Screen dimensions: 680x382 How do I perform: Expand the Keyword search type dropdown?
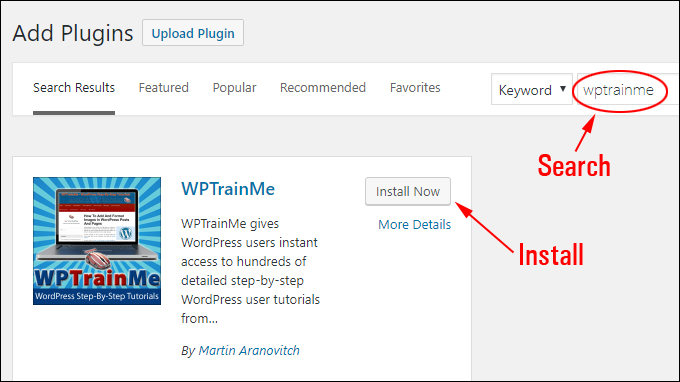pyautogui.click(x=532, y=90)
